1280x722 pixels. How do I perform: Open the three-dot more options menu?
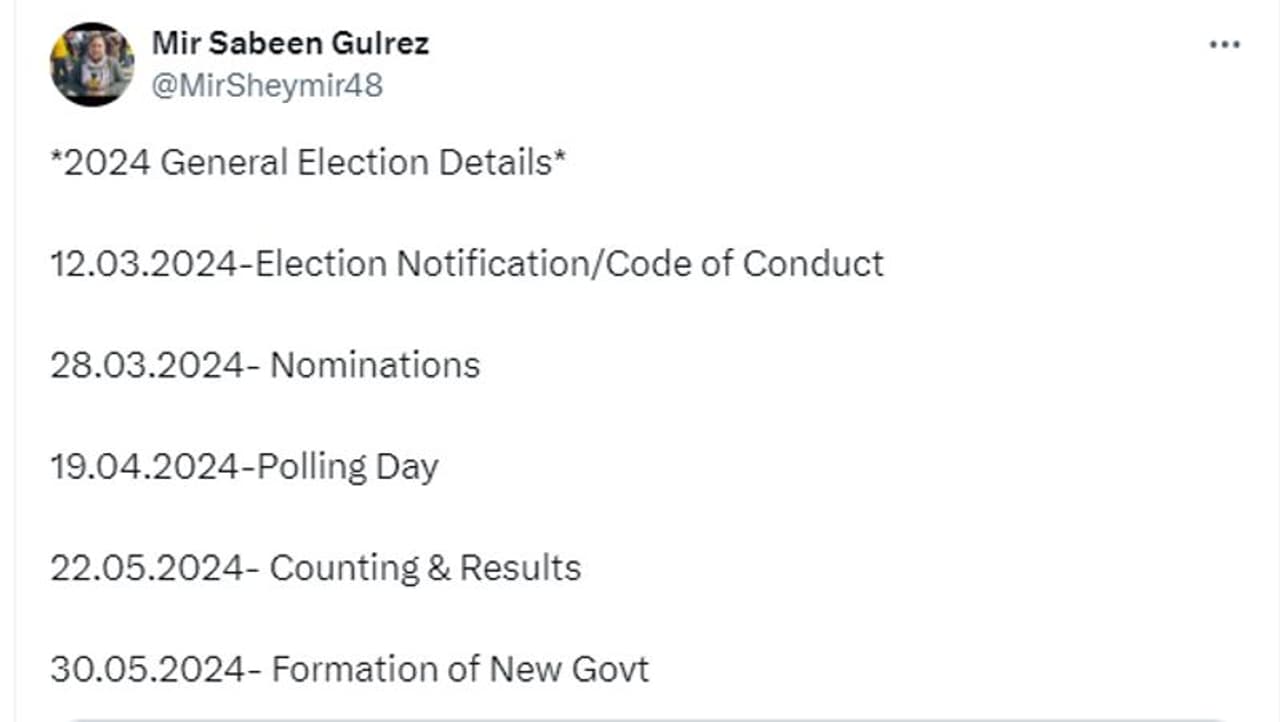point(1224,46)
